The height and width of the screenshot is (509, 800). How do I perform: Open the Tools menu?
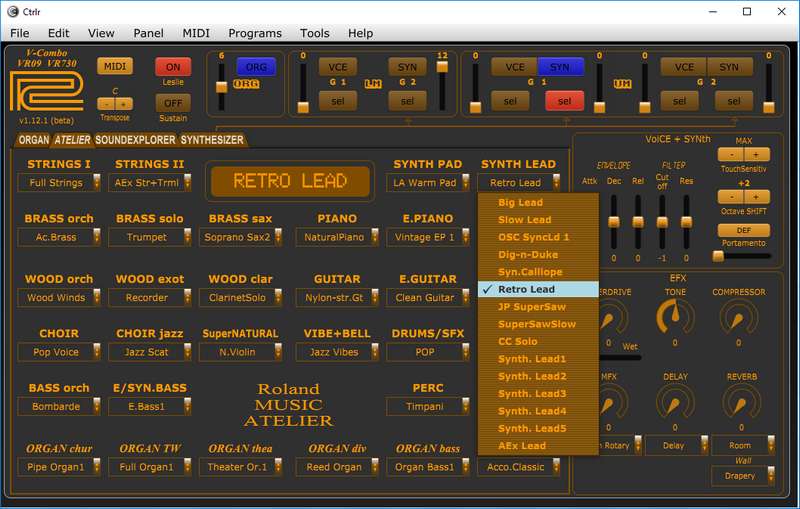314,33
